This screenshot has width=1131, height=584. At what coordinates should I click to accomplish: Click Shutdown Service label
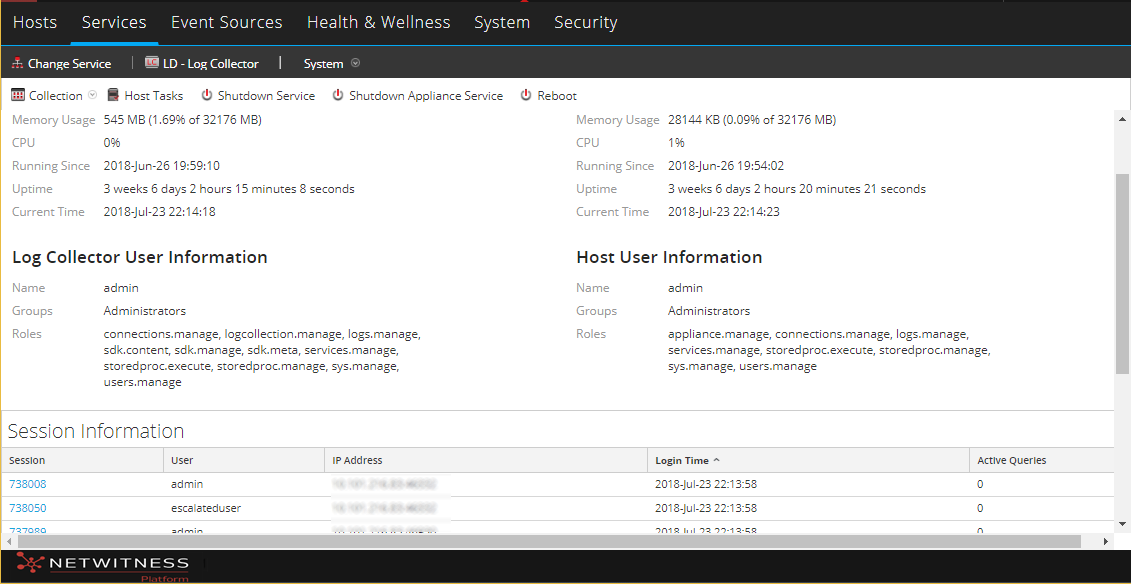(266, 95)
